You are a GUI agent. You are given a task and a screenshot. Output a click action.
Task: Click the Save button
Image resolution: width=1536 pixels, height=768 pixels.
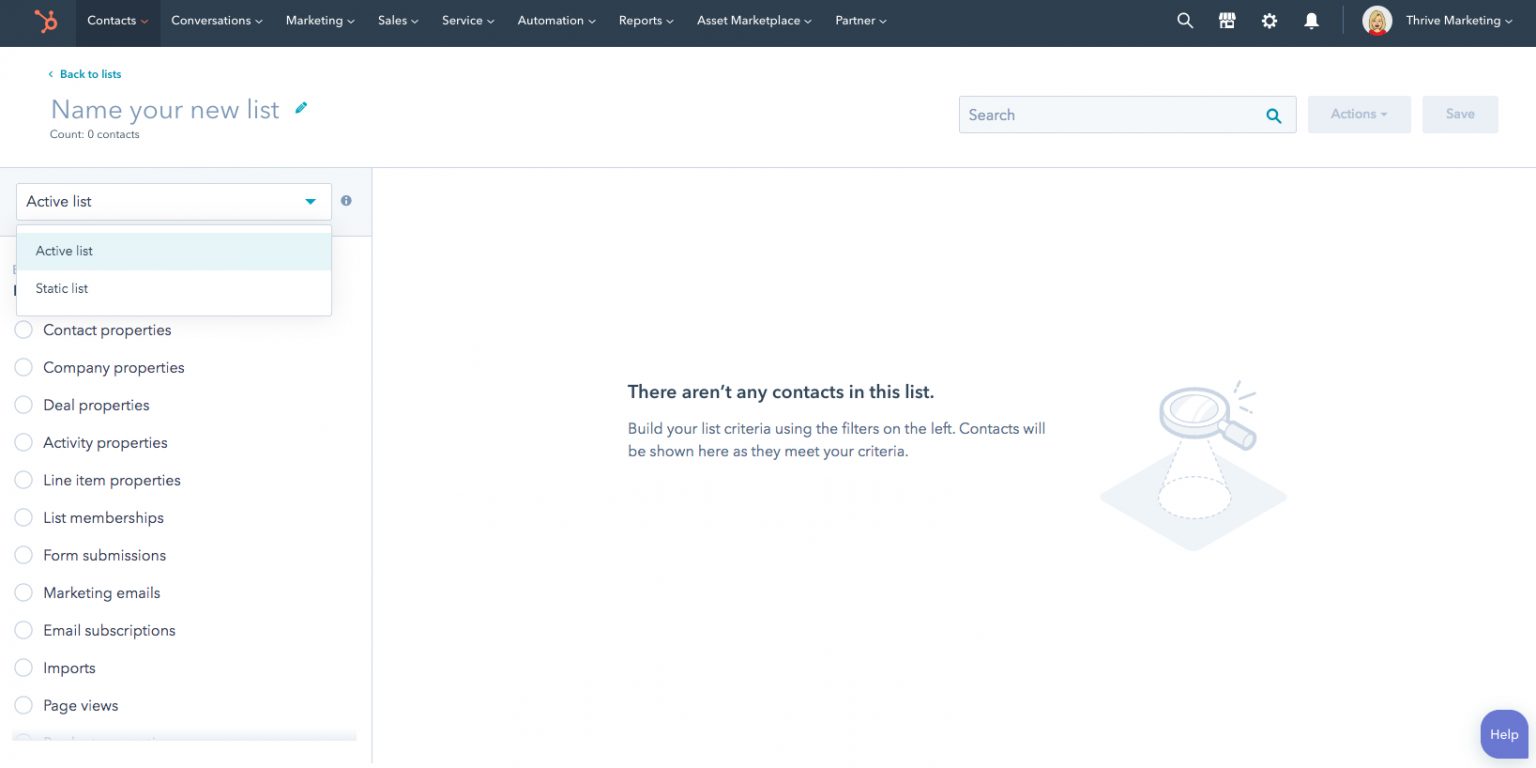click(x=1460, y=114)
